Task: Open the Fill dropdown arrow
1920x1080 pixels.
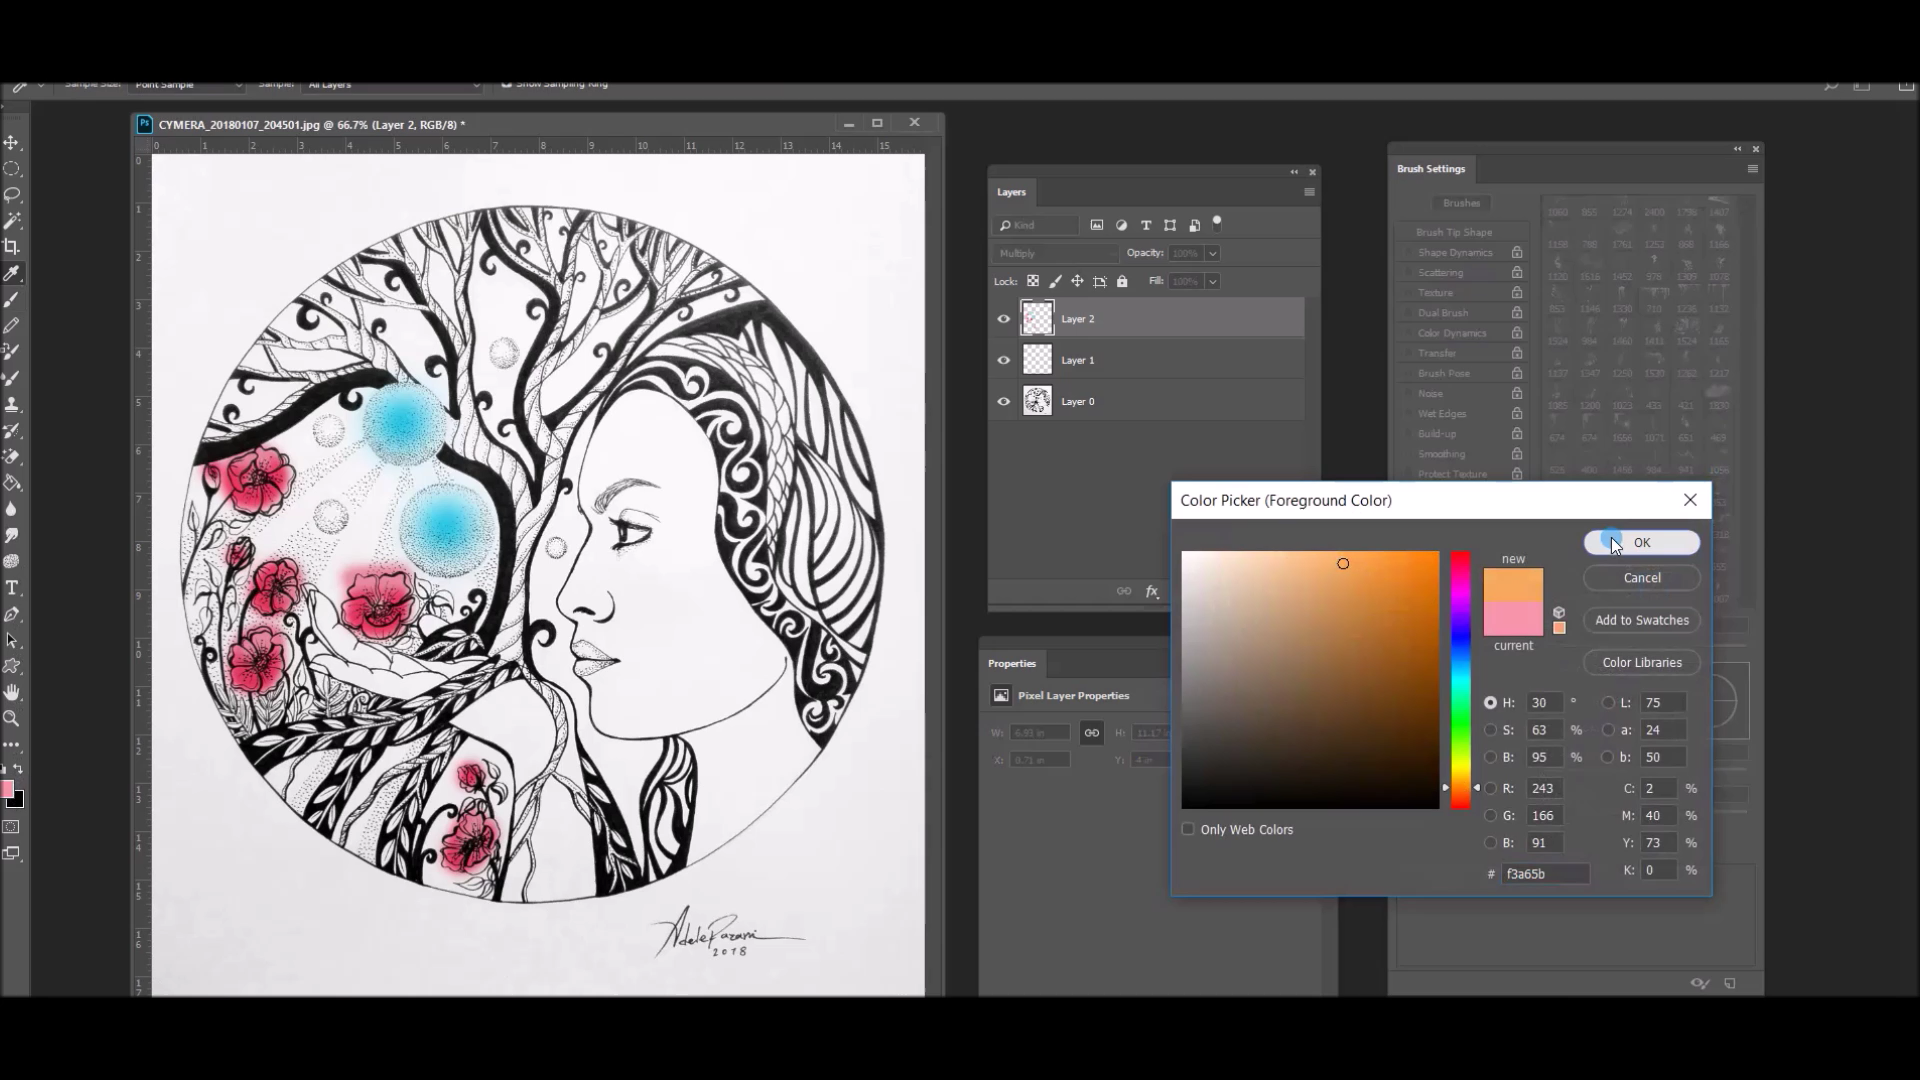Action: (x=1212, y=282)
